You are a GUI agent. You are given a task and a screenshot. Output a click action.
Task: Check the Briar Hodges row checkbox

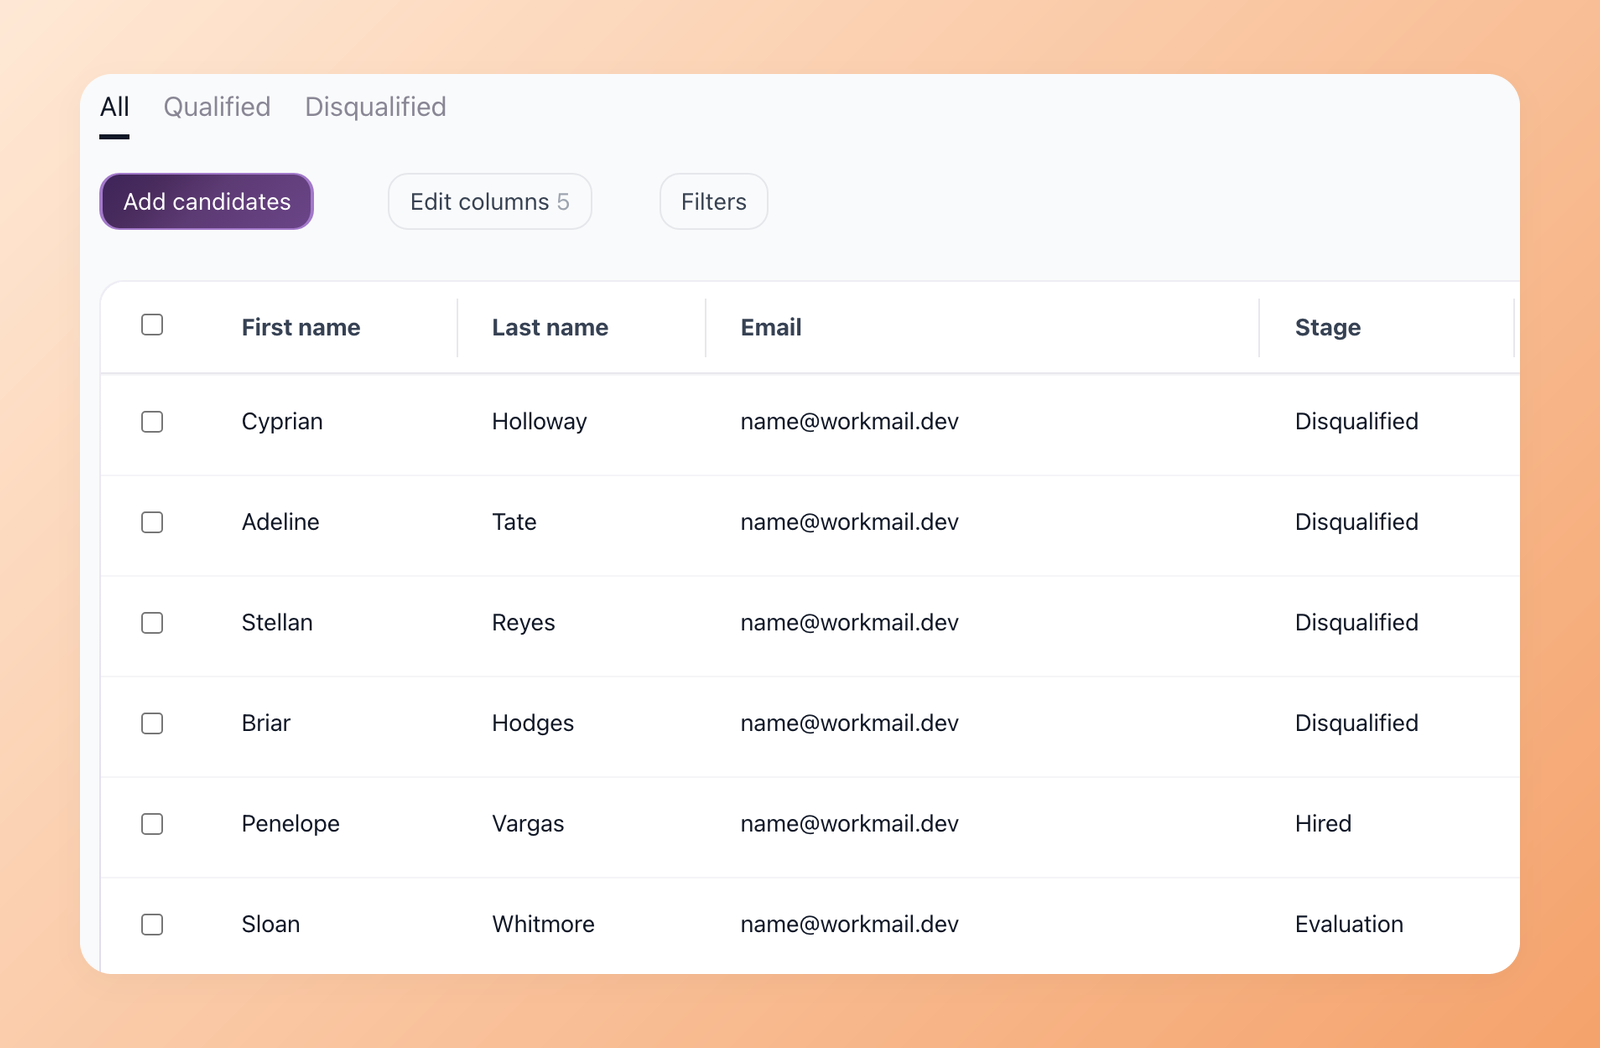pos(152,723)
